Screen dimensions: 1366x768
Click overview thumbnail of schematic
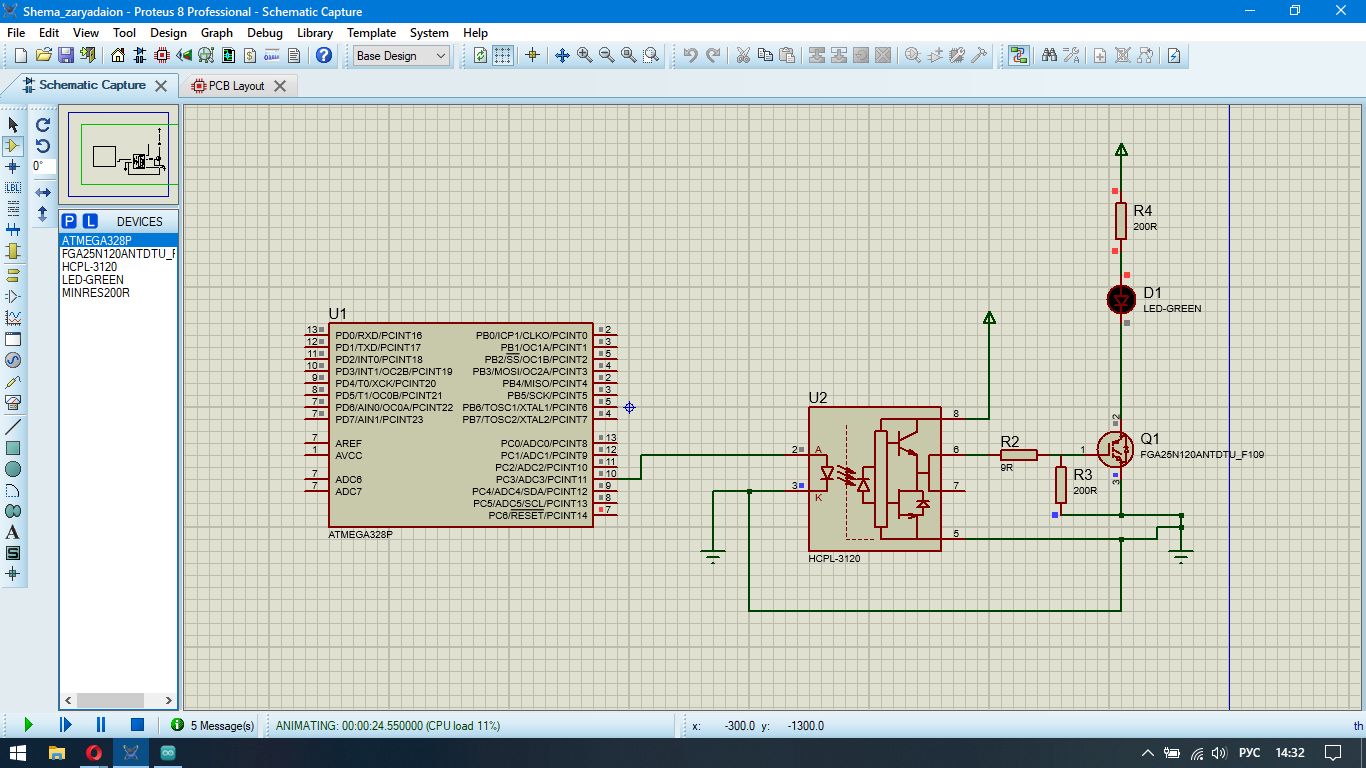click(118, 154)
